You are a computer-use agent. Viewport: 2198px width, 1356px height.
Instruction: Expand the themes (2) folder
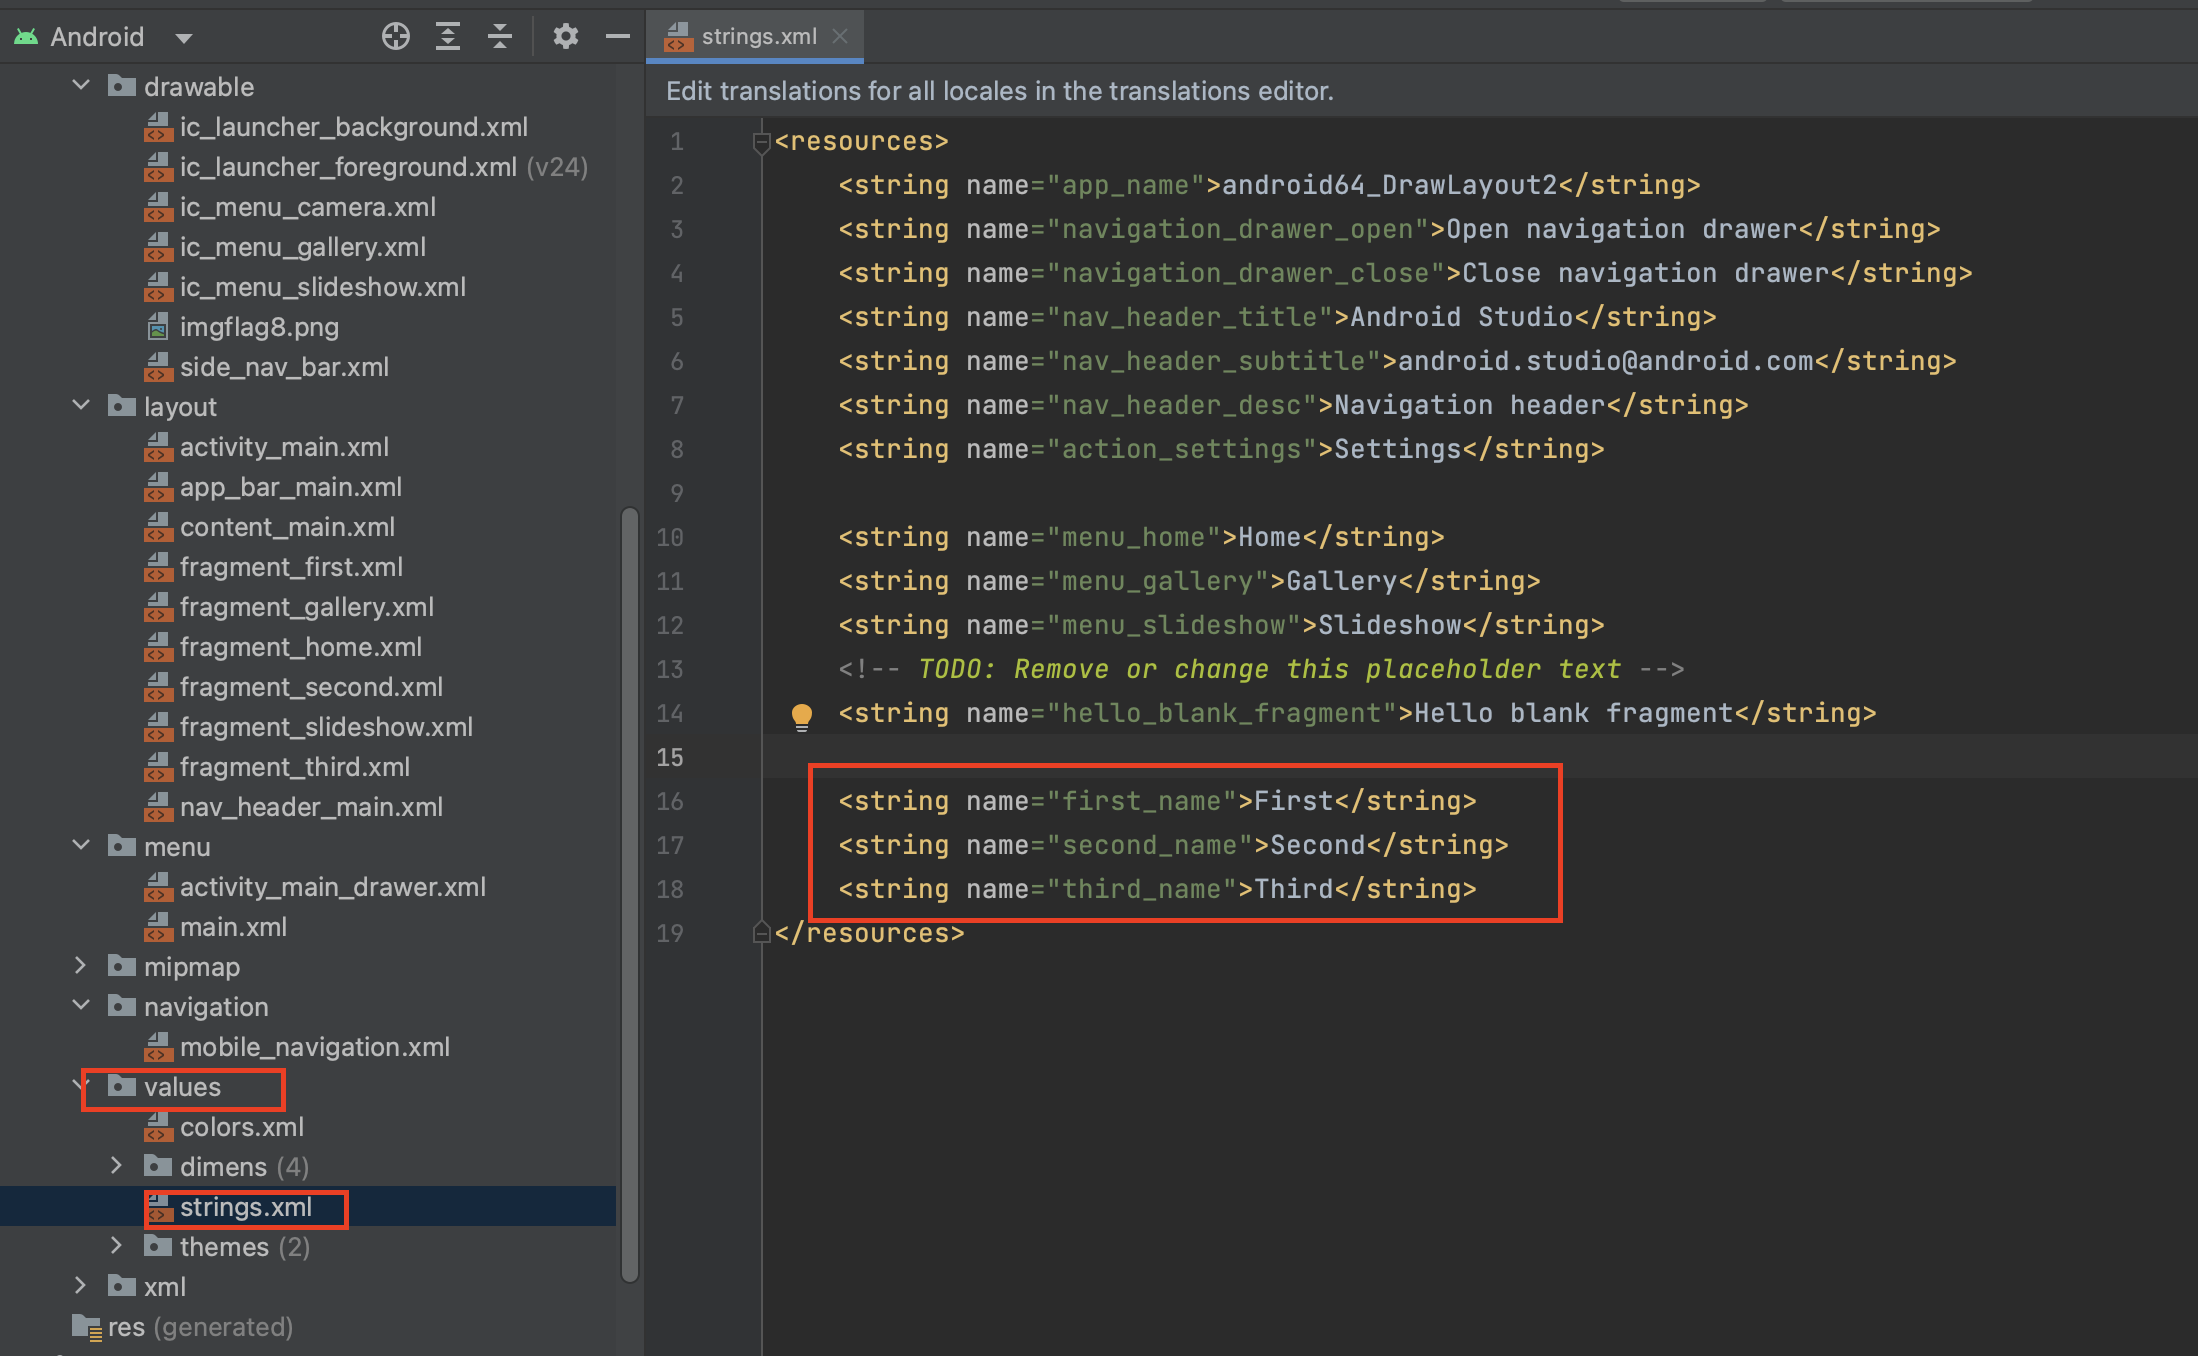(x=117, y=1246)
